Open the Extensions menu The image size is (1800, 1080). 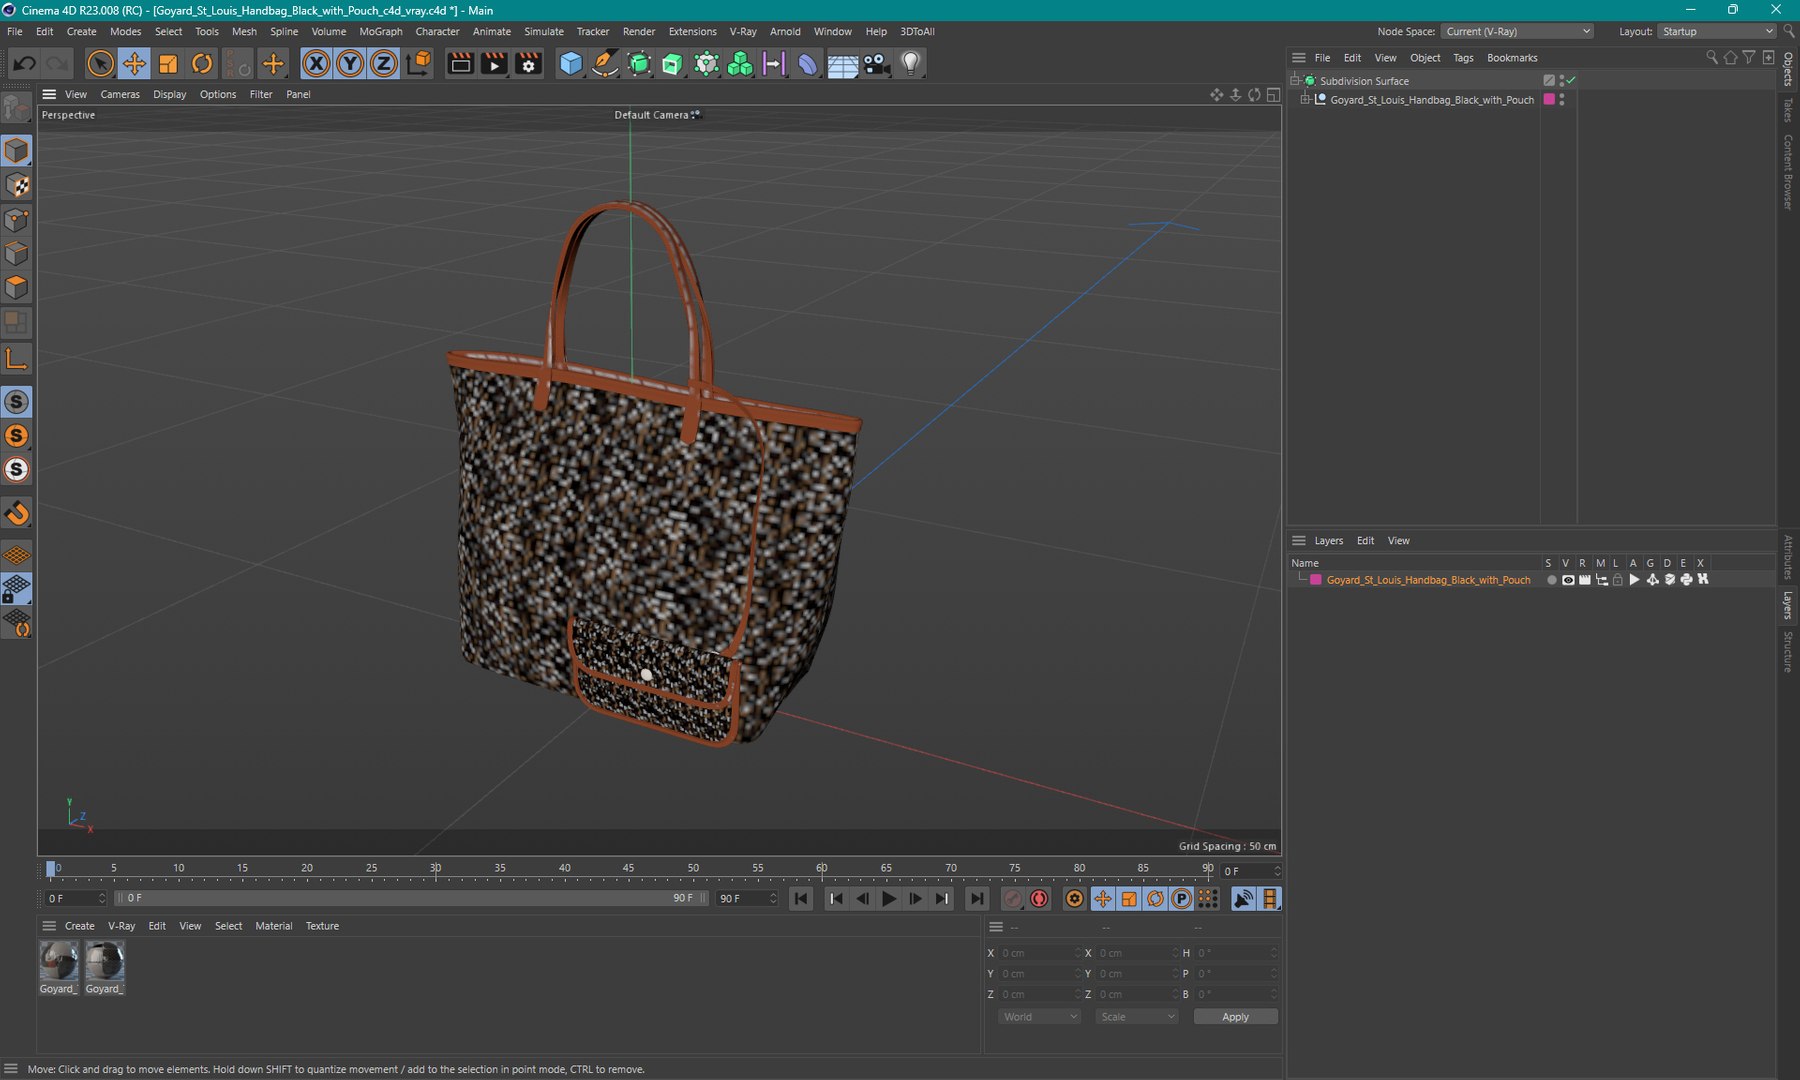tap(692, 31)
